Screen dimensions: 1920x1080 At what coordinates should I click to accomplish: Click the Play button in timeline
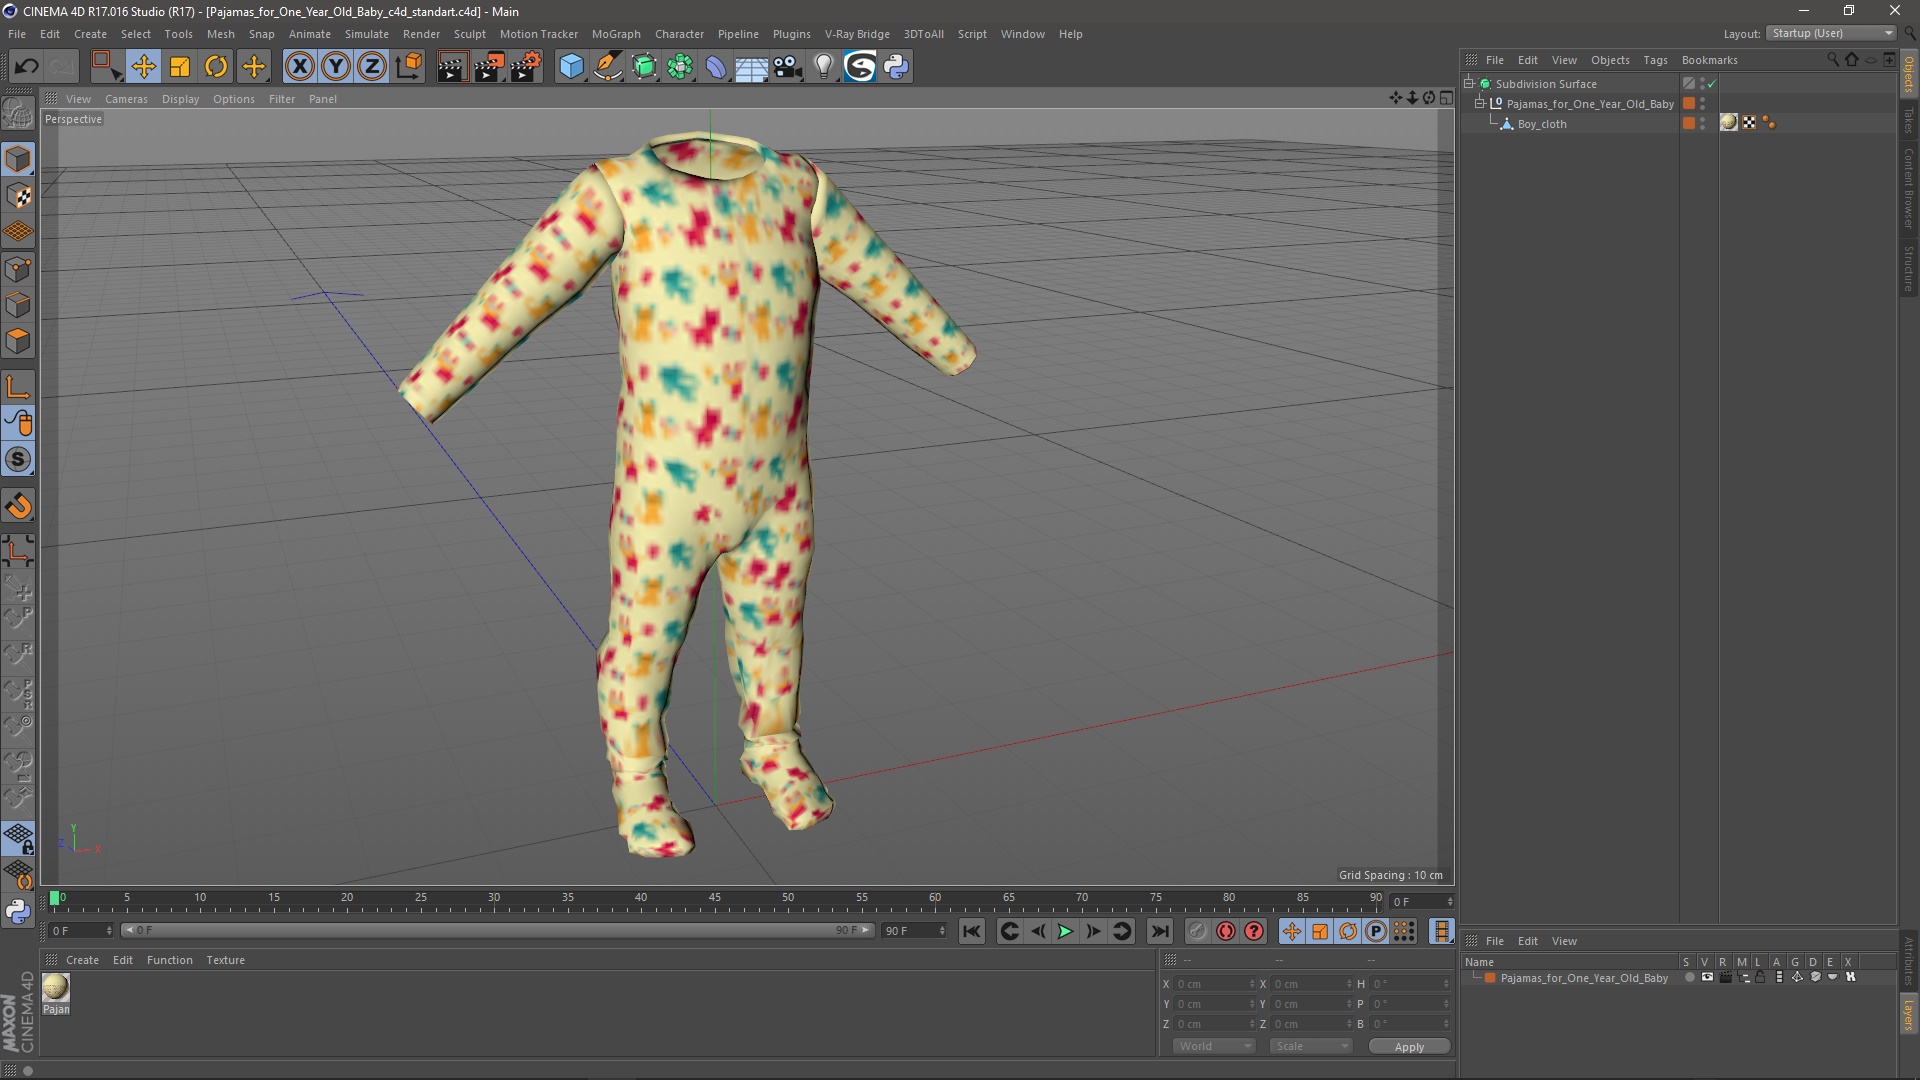(1064, 931)
